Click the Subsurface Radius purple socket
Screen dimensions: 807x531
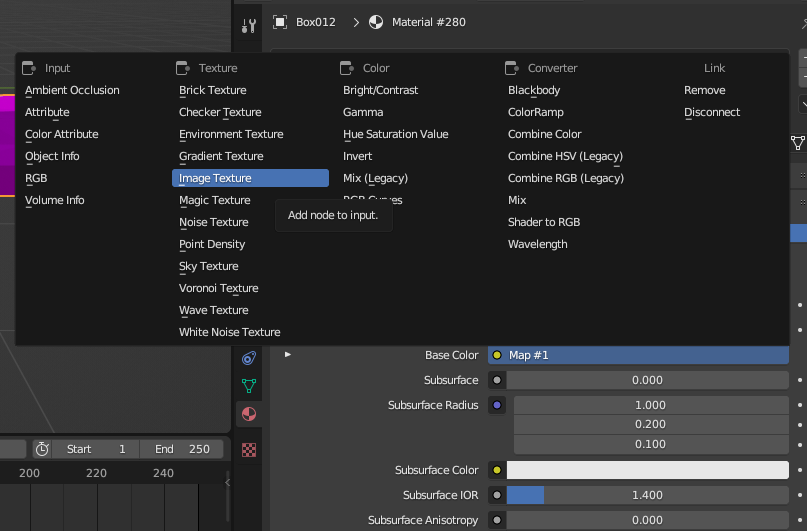[x=497, y=405]
